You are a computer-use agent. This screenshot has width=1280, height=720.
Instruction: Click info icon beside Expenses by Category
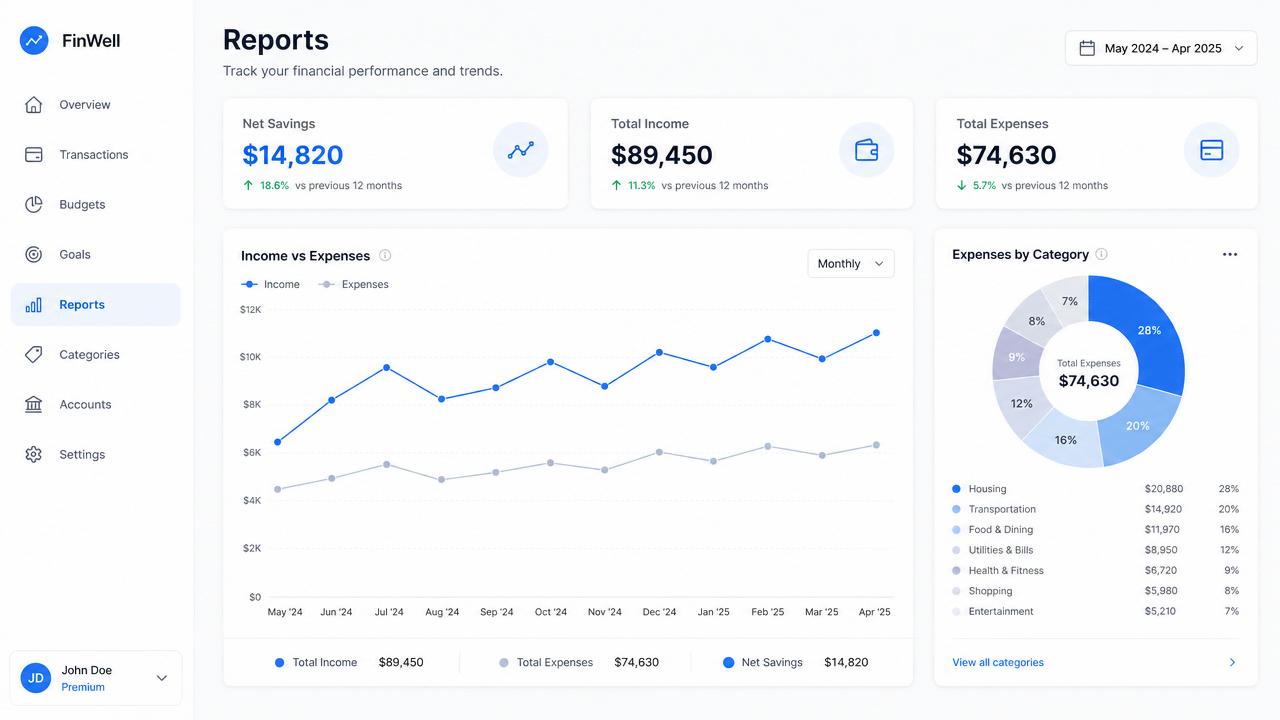1102,254
